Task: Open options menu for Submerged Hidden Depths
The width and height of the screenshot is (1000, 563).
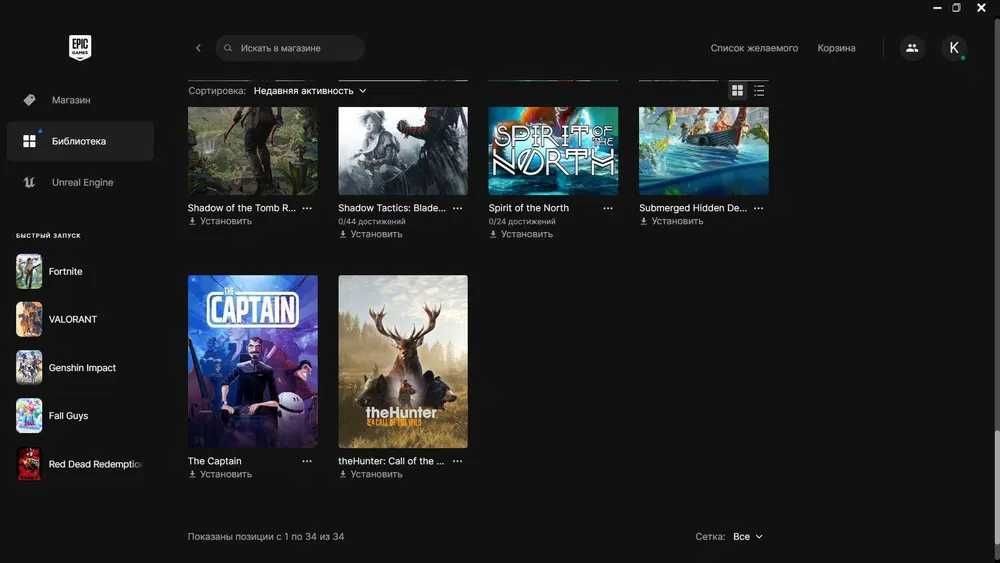Action: tap(758, 208)
